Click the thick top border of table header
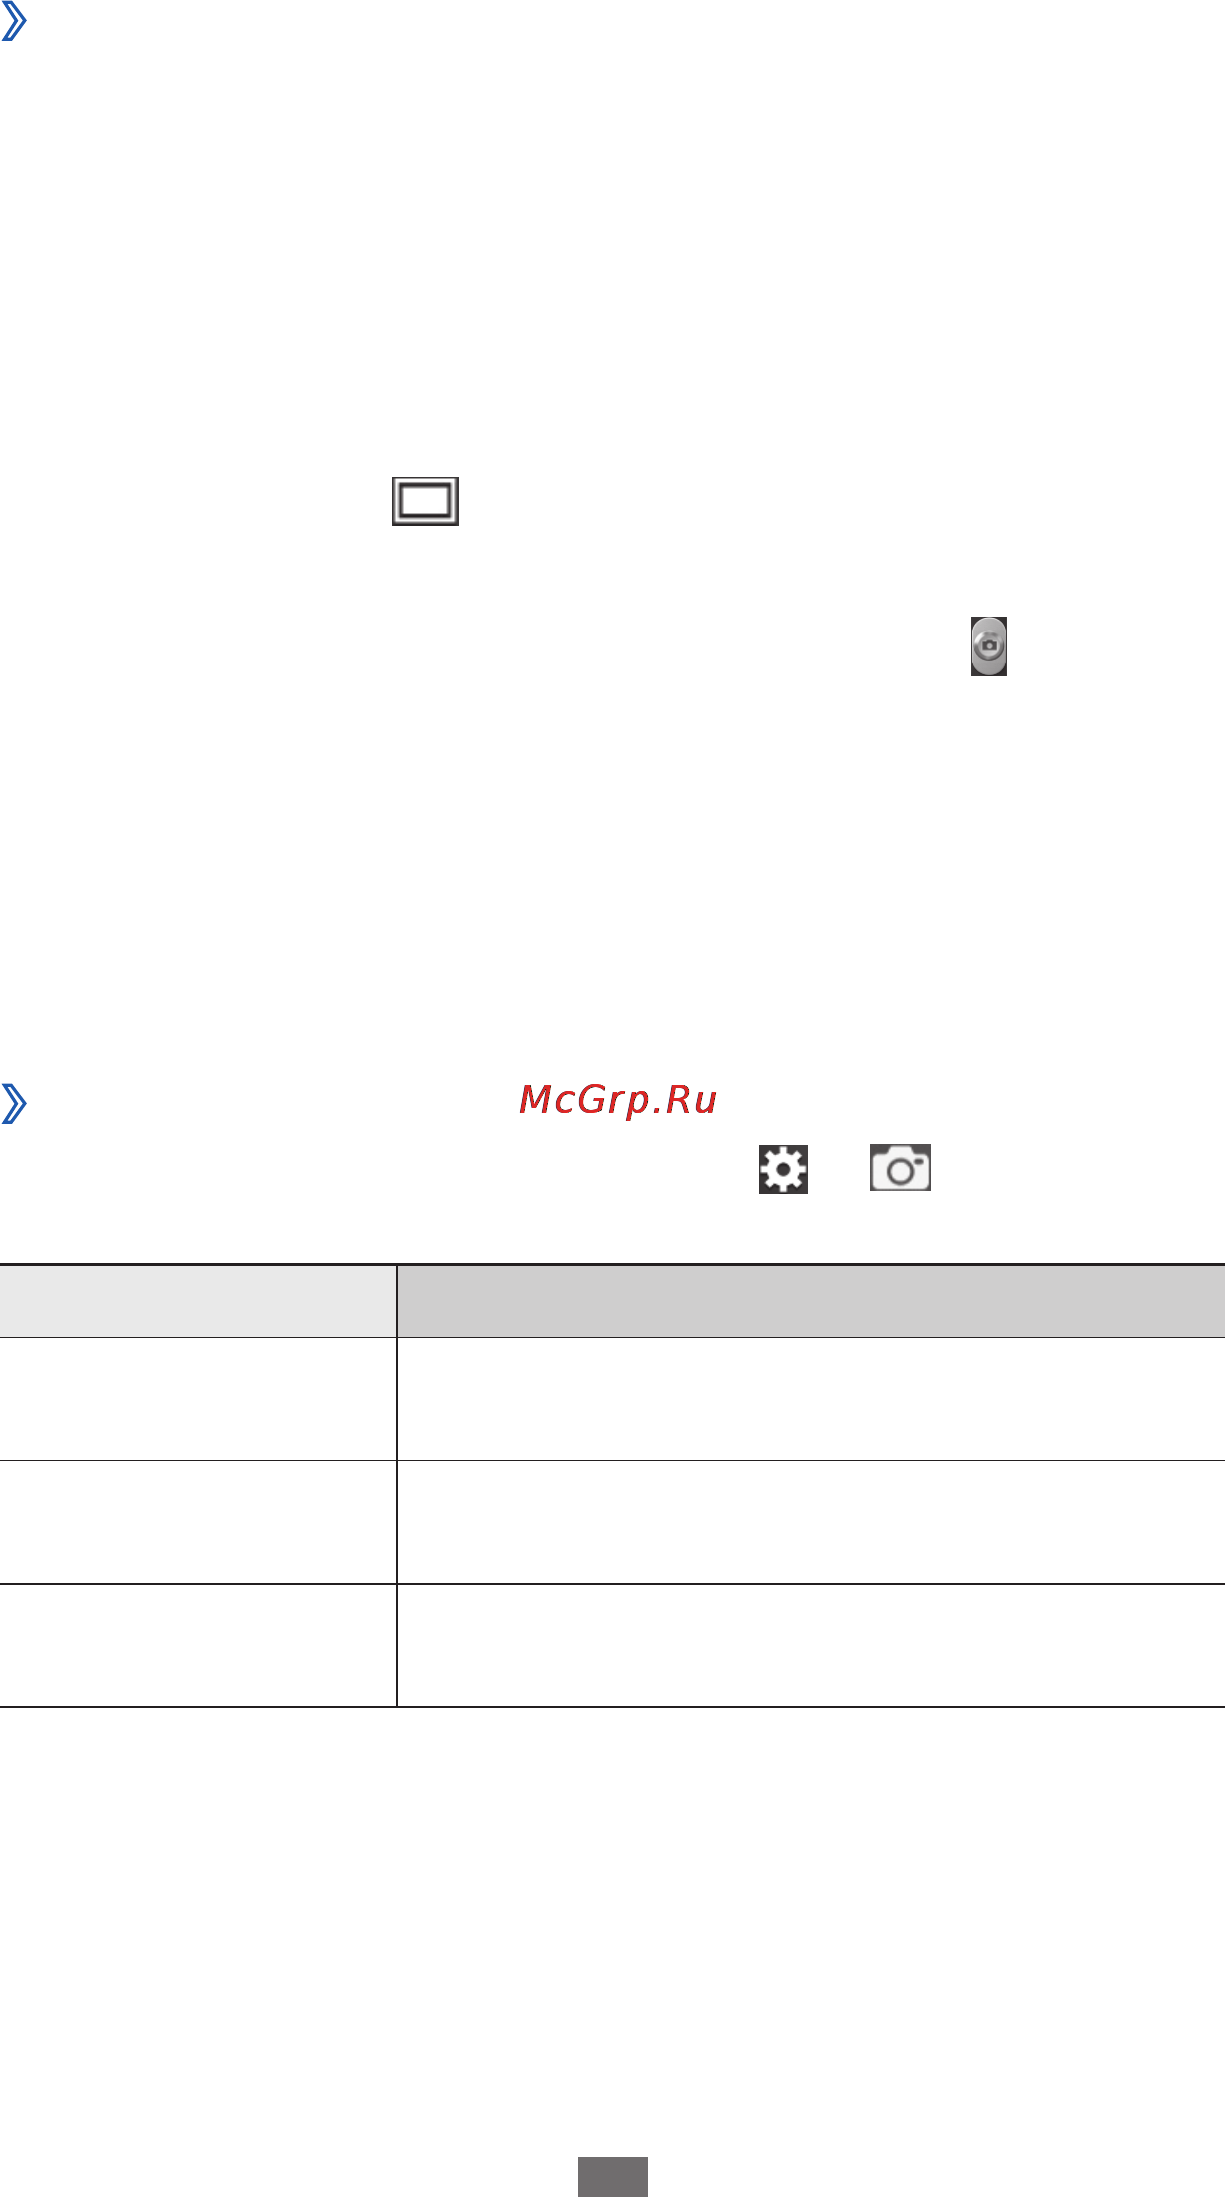The height and width of the screenshot is (2197, 1225). click(612, 1266)
